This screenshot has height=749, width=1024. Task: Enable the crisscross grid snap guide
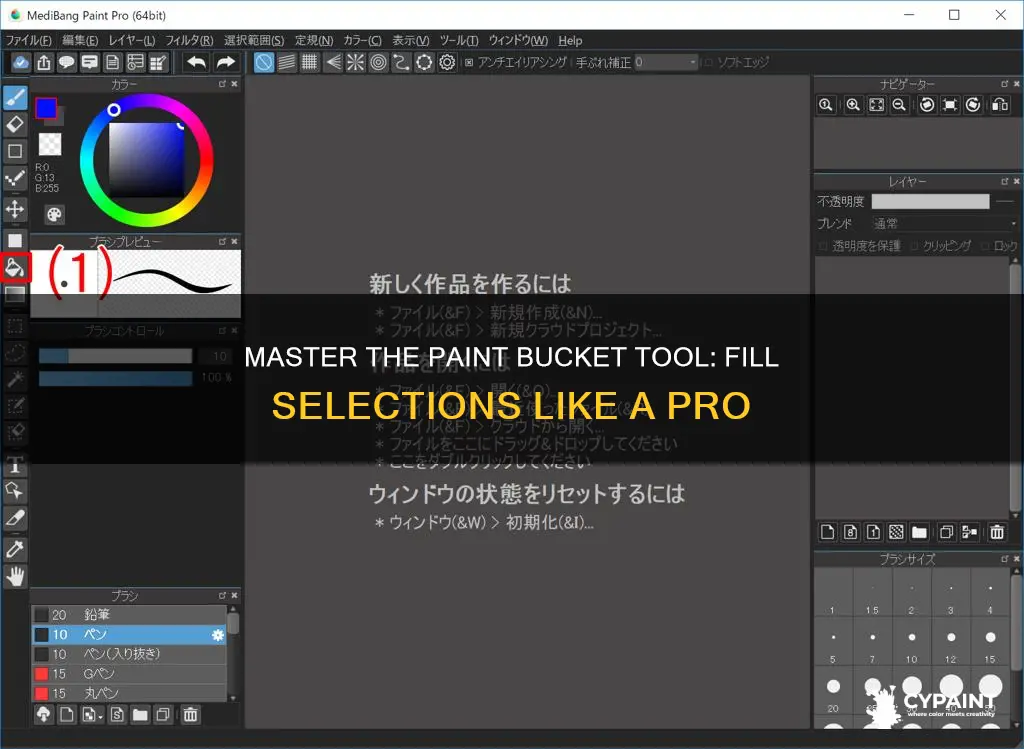pyautogui.click(x=310, y=63)
